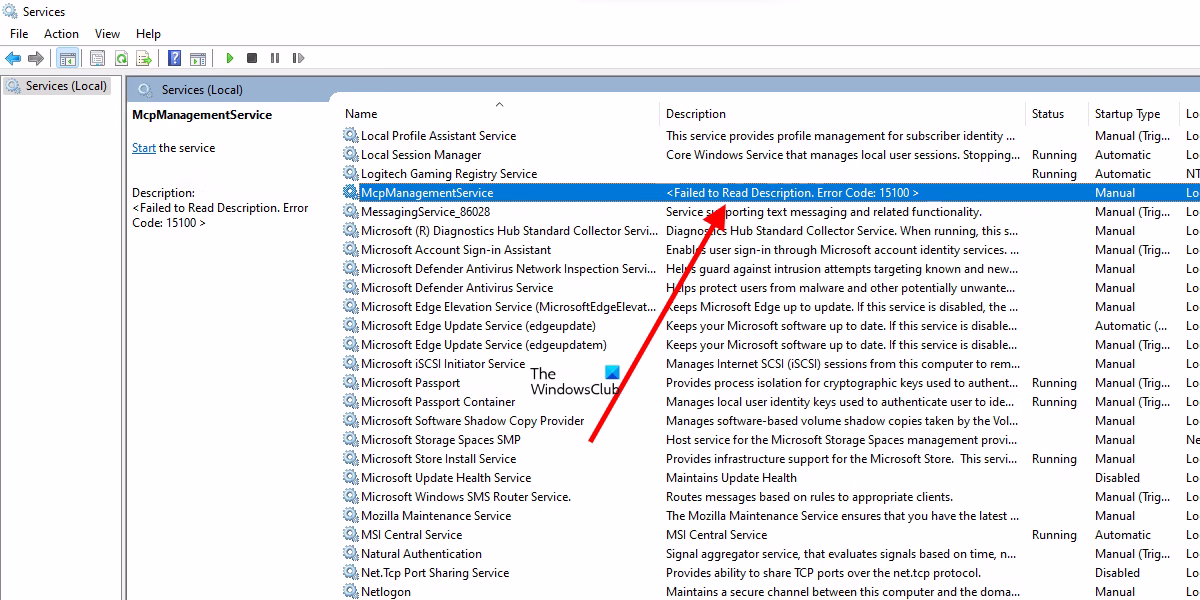Refresh the services list via toolbar icon
This screenshot has width=1200, height=600.
tap(122, 57)
